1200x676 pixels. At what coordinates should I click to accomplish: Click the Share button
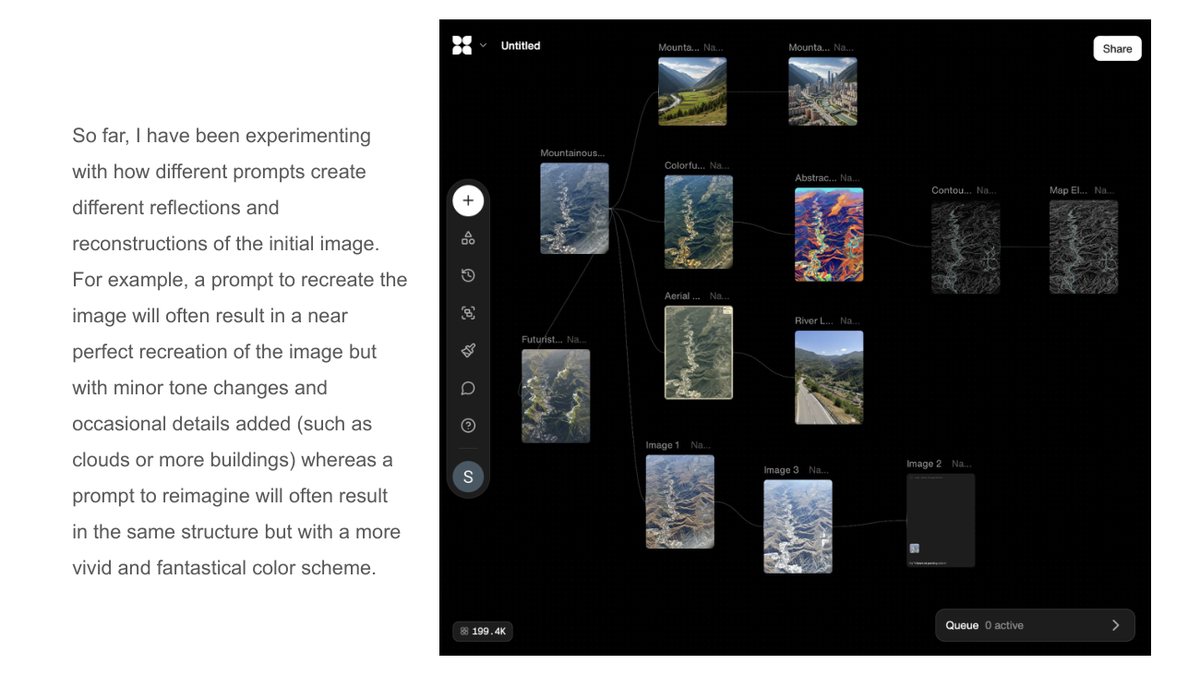tap(1117, 48)
